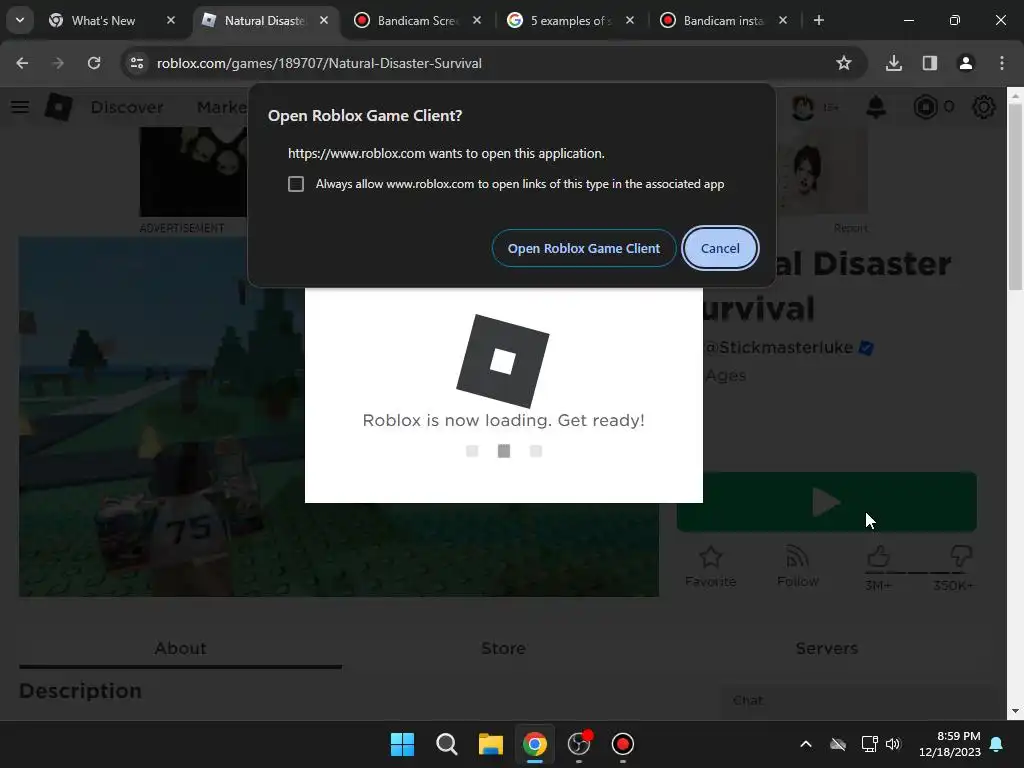Open the Discover page link
This screenshot has height=768, width=1024.
coord(127,107)
